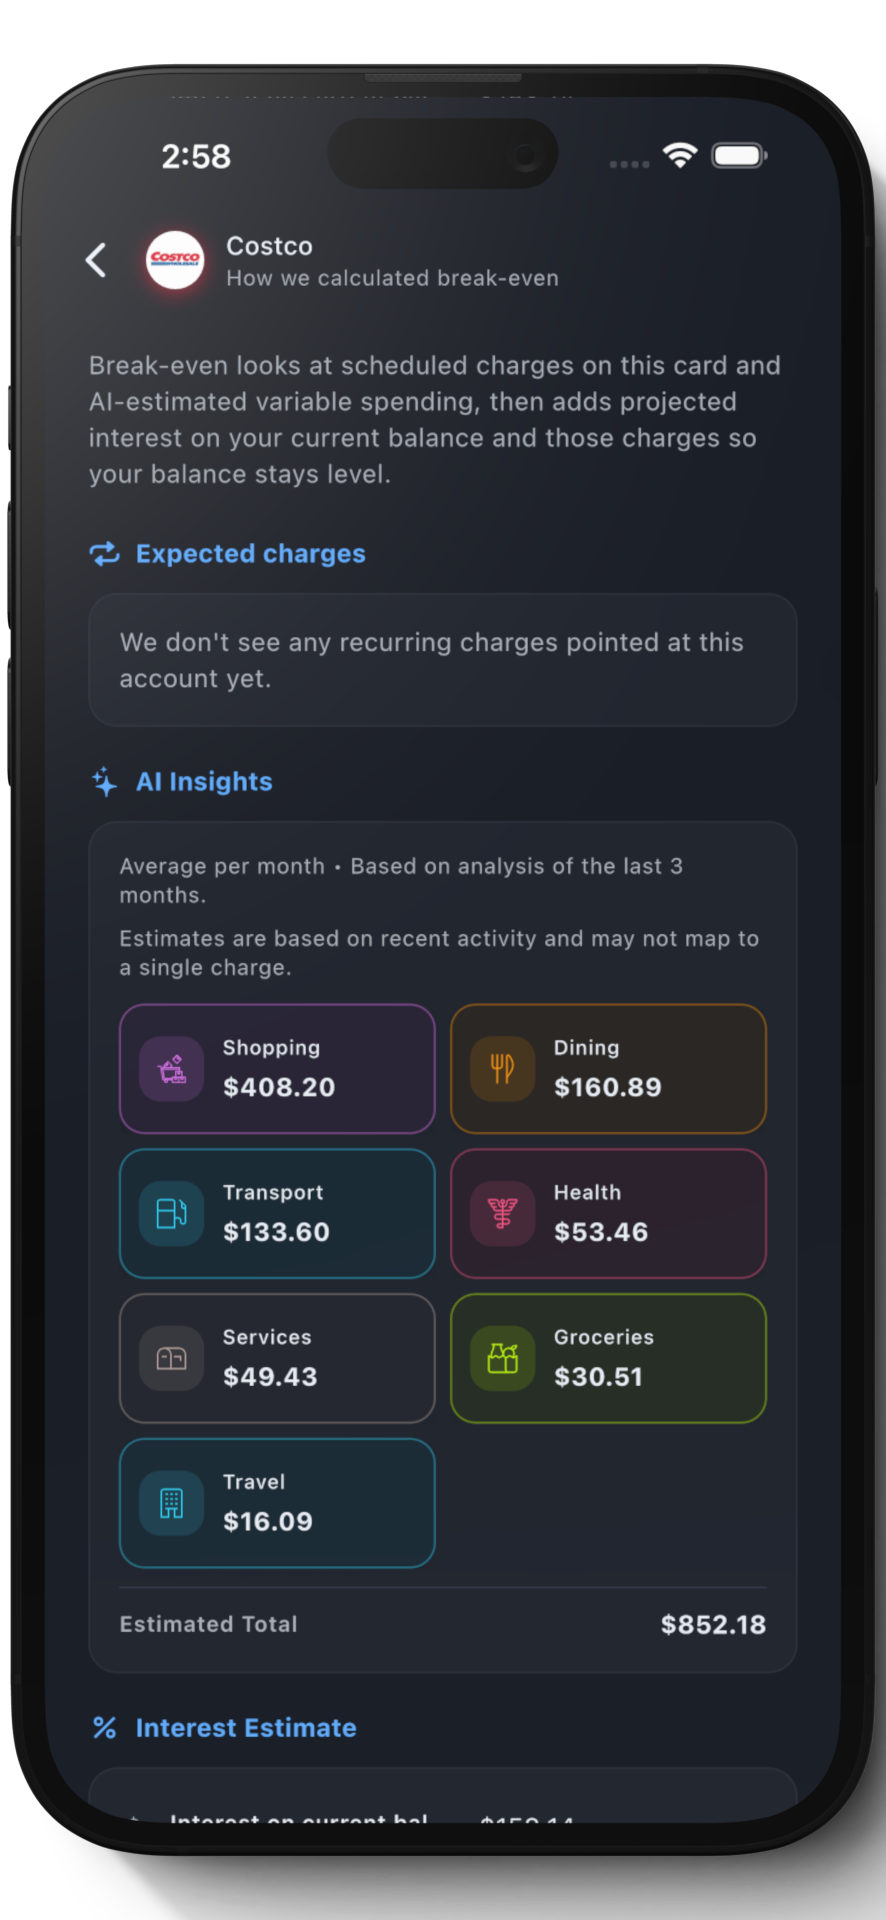This screenshot has height=1920, width=886.
Task: Tap the AI Insights sparkle icon
Action: click(105, 782)
